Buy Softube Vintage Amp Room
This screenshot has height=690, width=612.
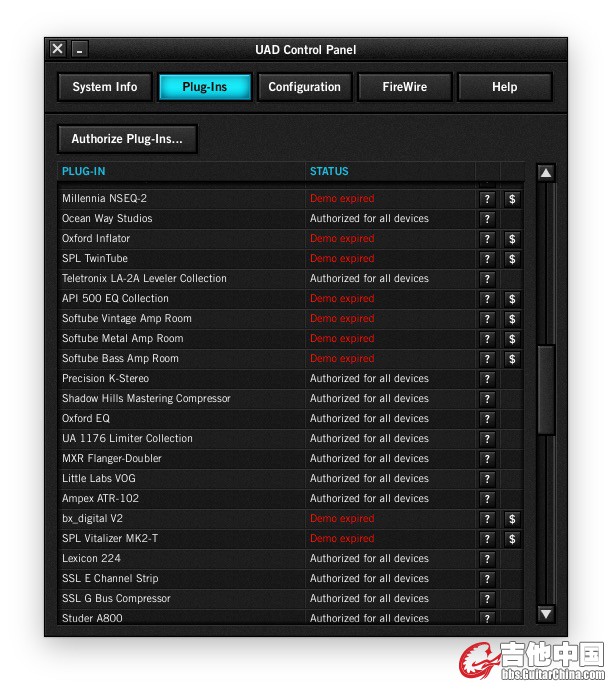512,319
